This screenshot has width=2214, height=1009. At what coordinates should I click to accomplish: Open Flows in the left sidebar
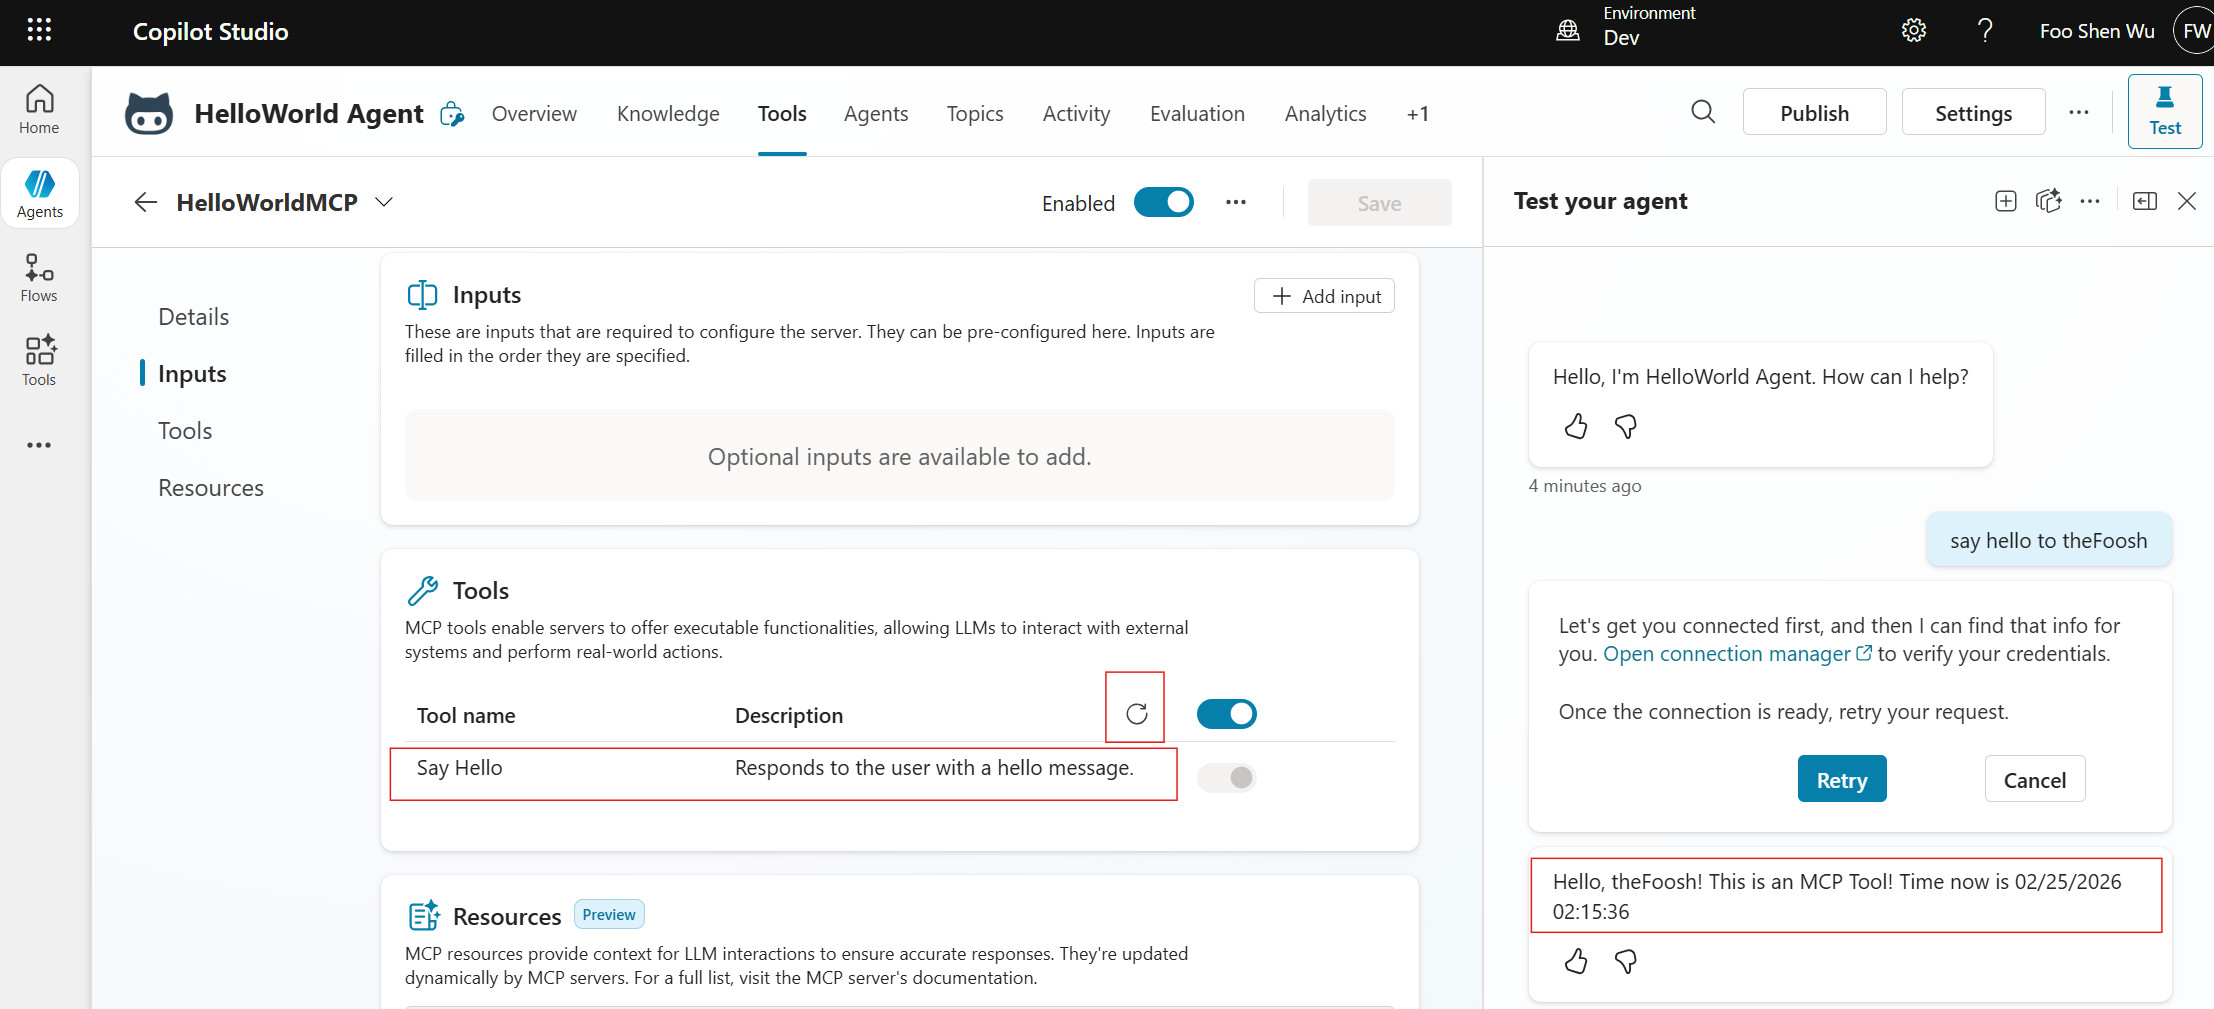point(39,277)
